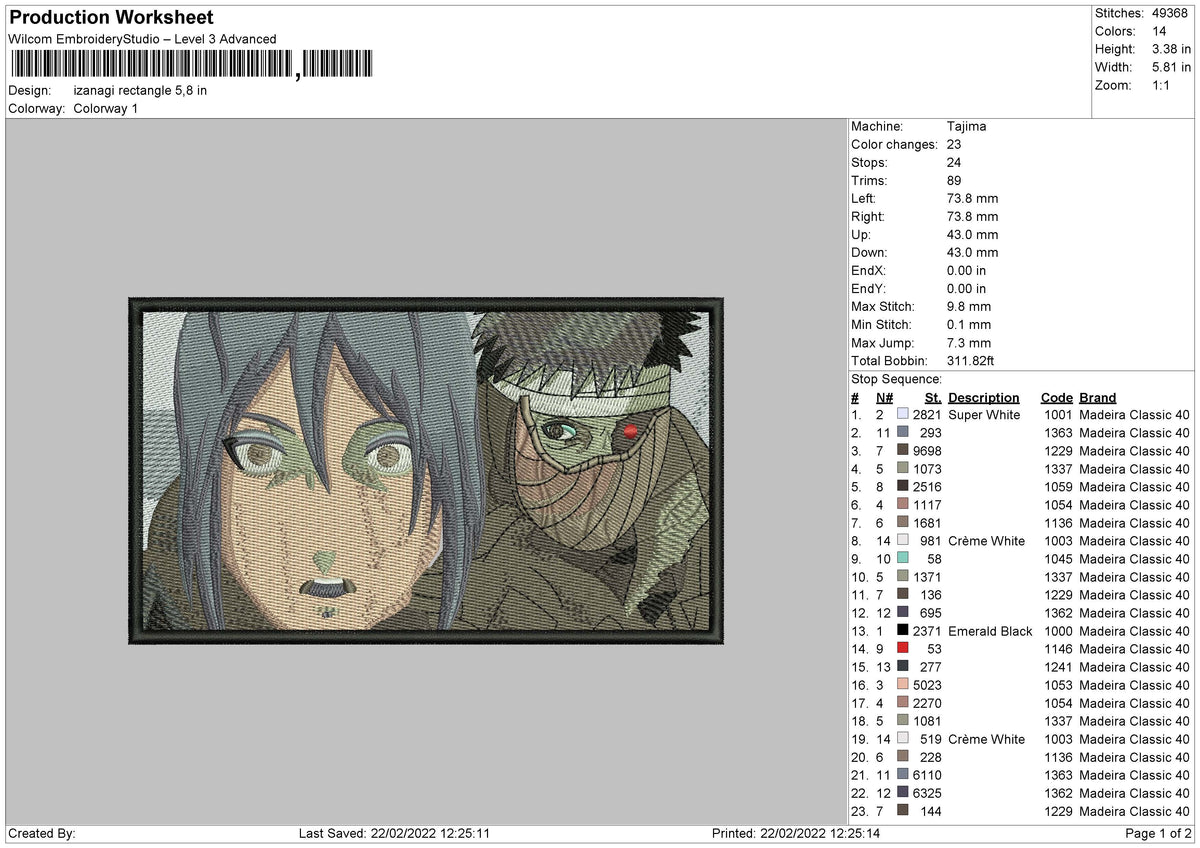Click the Height value '3.38 in'
This screenshot has width=1200, height=848.
click(1171, 49)
